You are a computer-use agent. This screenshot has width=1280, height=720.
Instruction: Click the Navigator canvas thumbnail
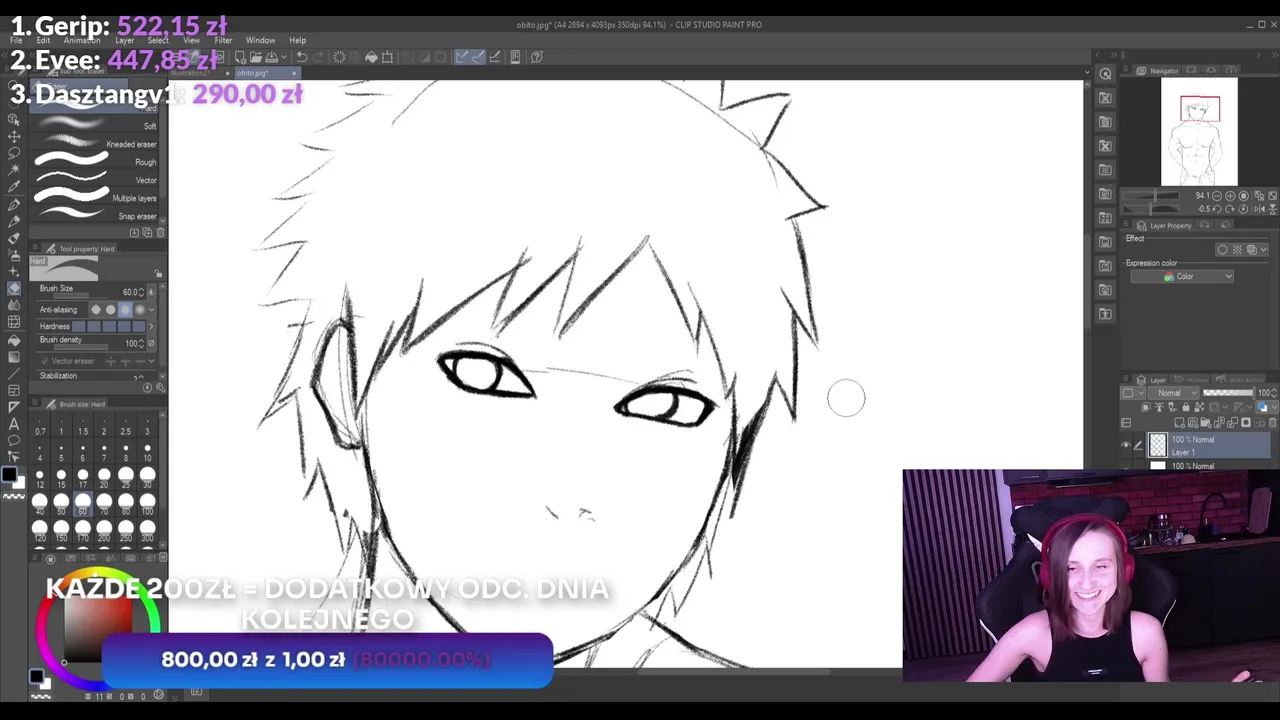[x=1199, y=133]
